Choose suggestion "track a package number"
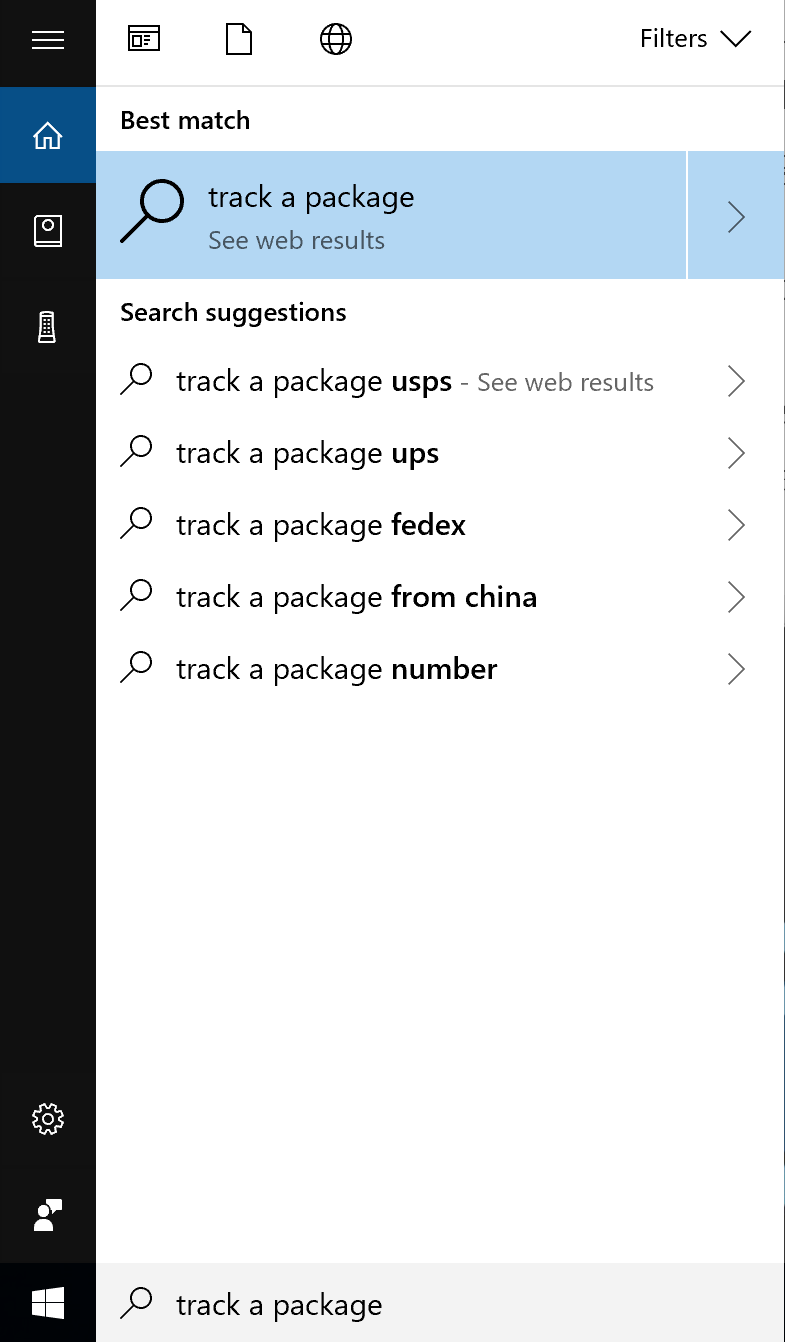Screen dimensions: 785x1342 point(336,670)
